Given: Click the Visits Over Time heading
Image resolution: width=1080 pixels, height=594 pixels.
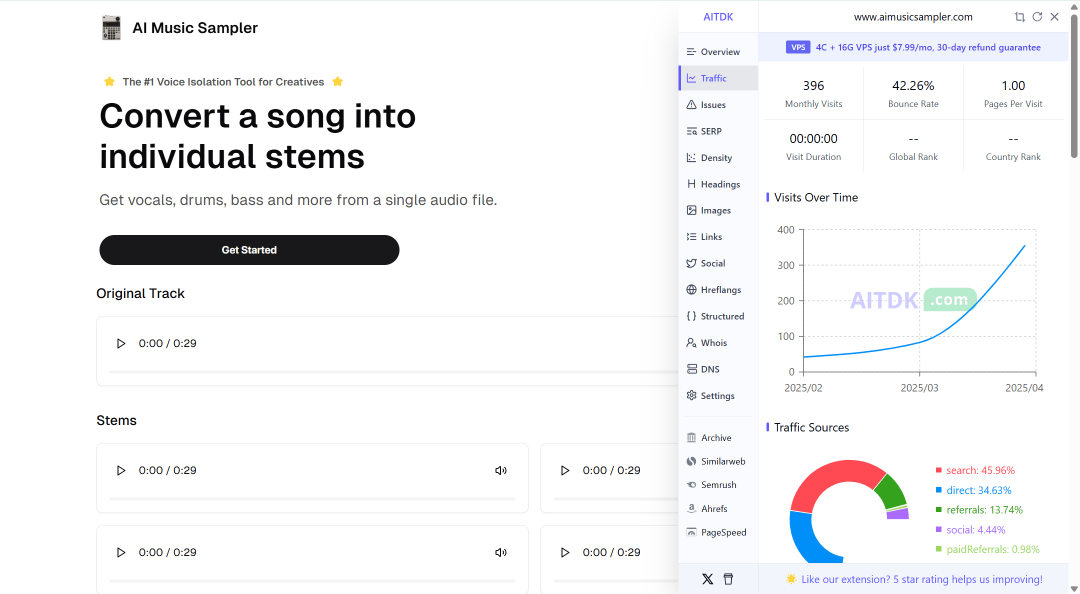Looking at the screenshot, I should (816, 197).
